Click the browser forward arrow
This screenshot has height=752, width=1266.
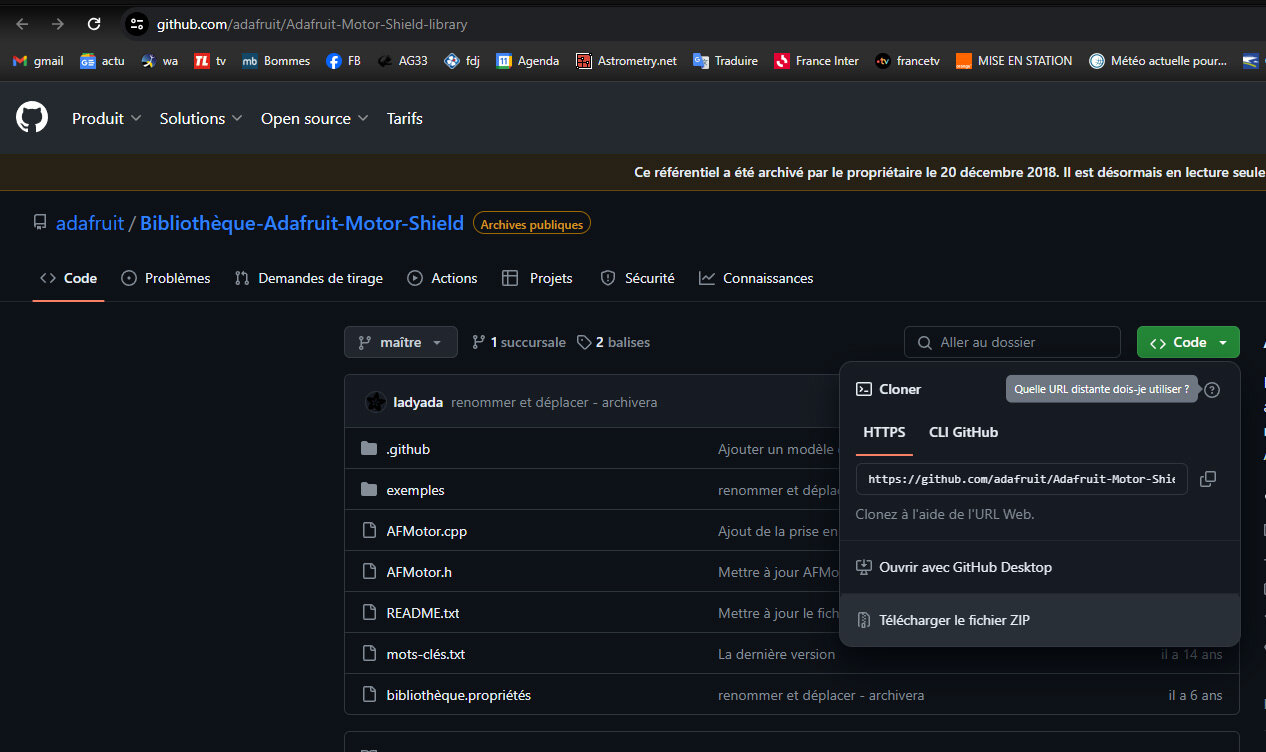coord(58,24)
